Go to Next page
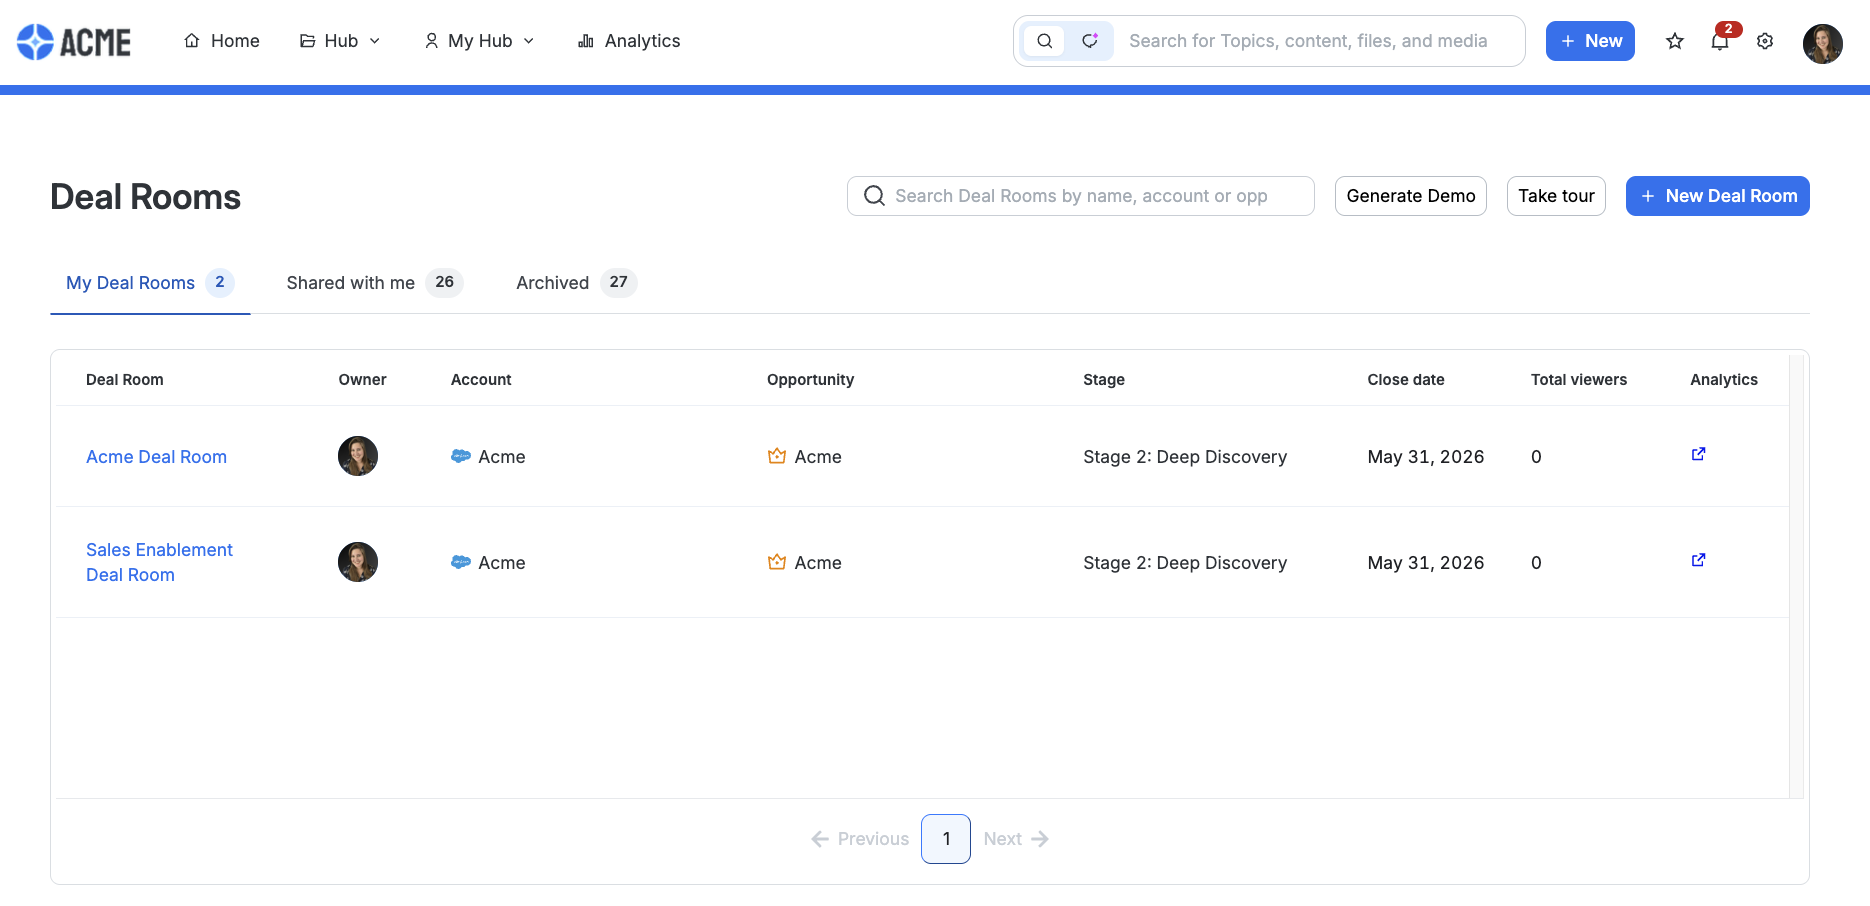1870x906 pixels. [1016, 839]
